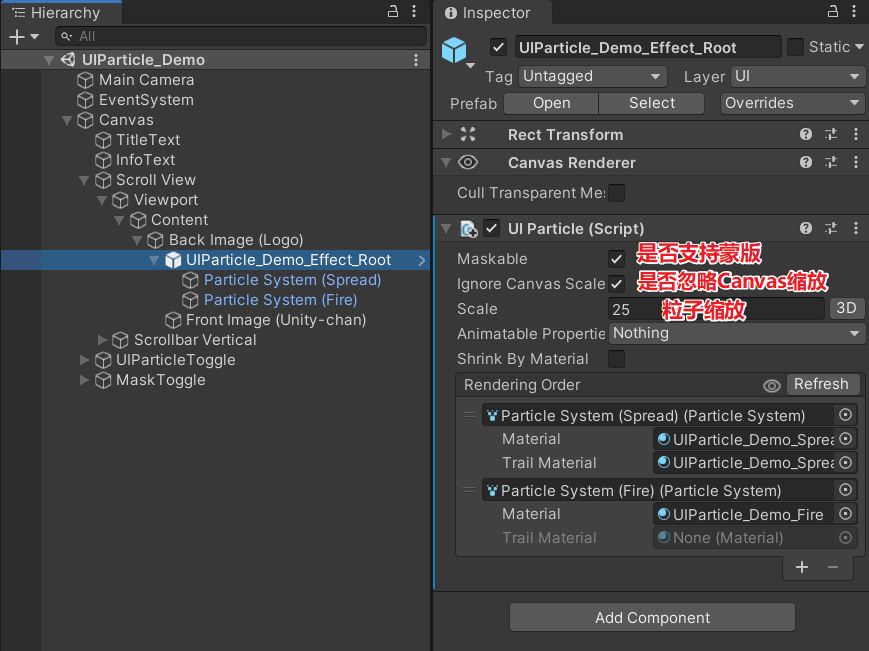Toggle Rendering Order eye visibility
869x651 pixels.
[x=771, y=385]
